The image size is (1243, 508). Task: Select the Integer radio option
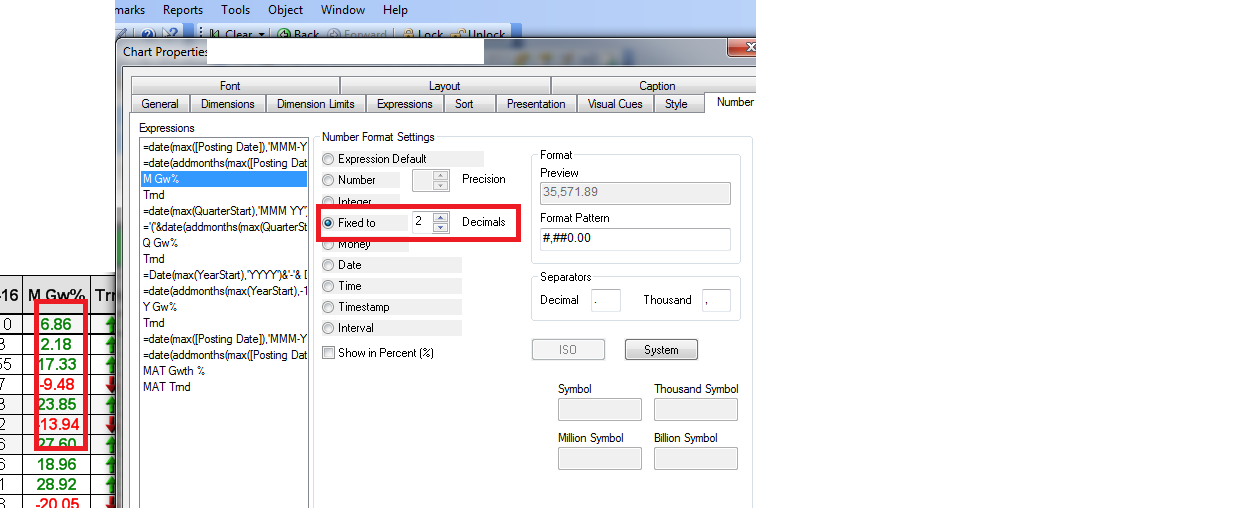(x=329, y=201)
